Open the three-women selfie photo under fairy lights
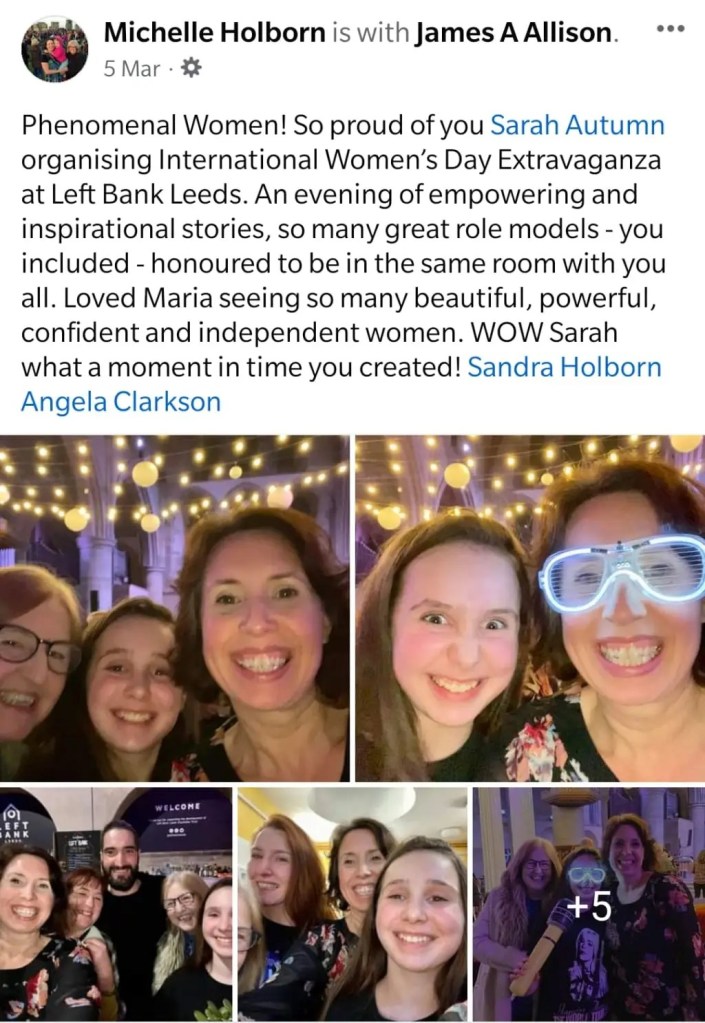Image resolution: width=705 pixels, height=1023 pixels. 175,608
